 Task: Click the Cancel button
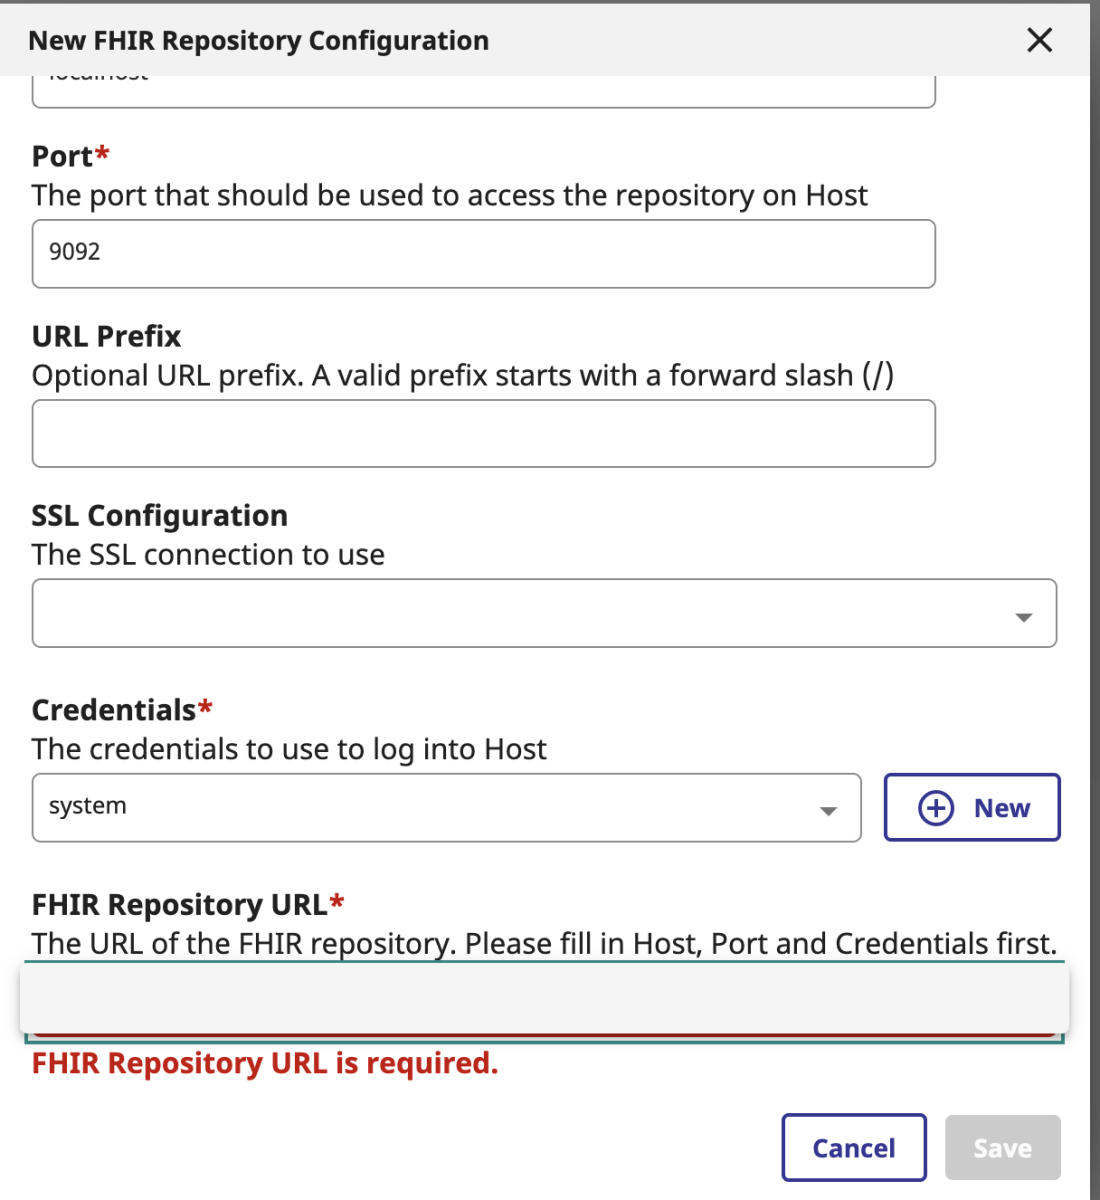pyautogui.click(x=854, y=1148)
